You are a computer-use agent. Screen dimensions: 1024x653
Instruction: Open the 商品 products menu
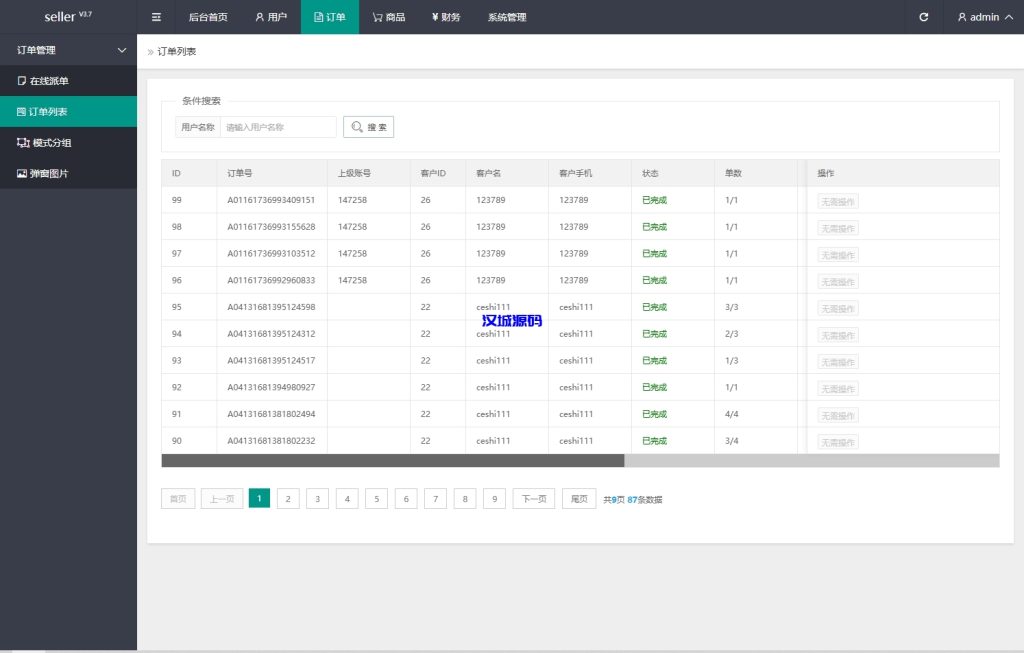388,17
